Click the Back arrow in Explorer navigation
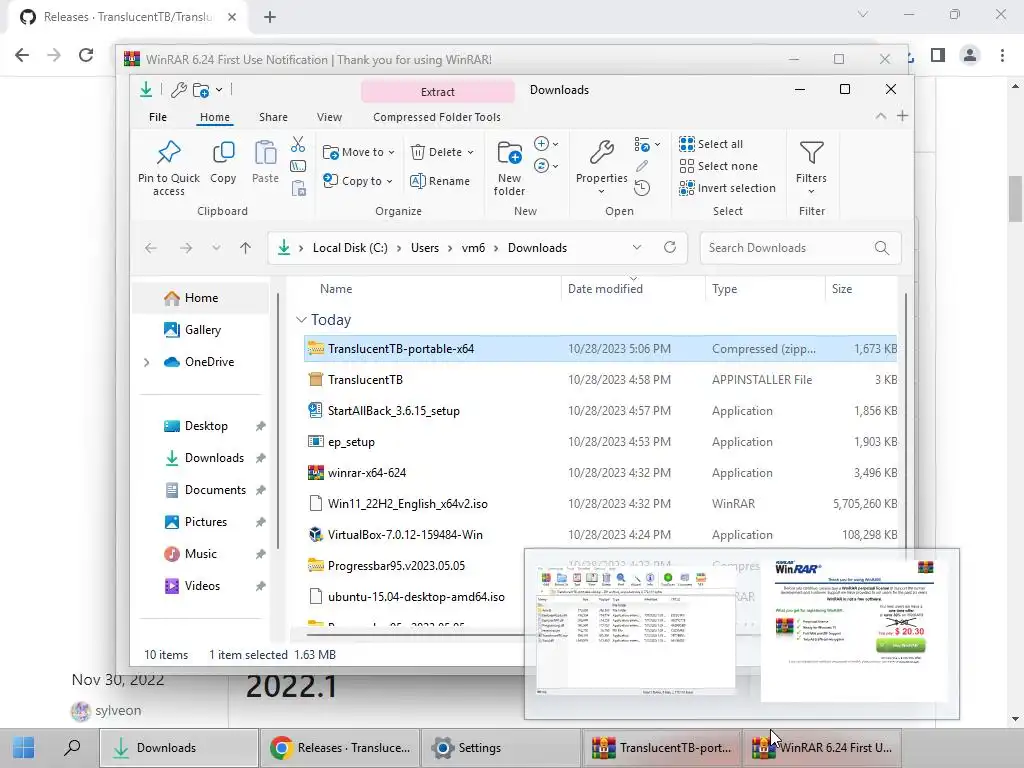The width and height of the screenshot is (1024, 768). 151,248
